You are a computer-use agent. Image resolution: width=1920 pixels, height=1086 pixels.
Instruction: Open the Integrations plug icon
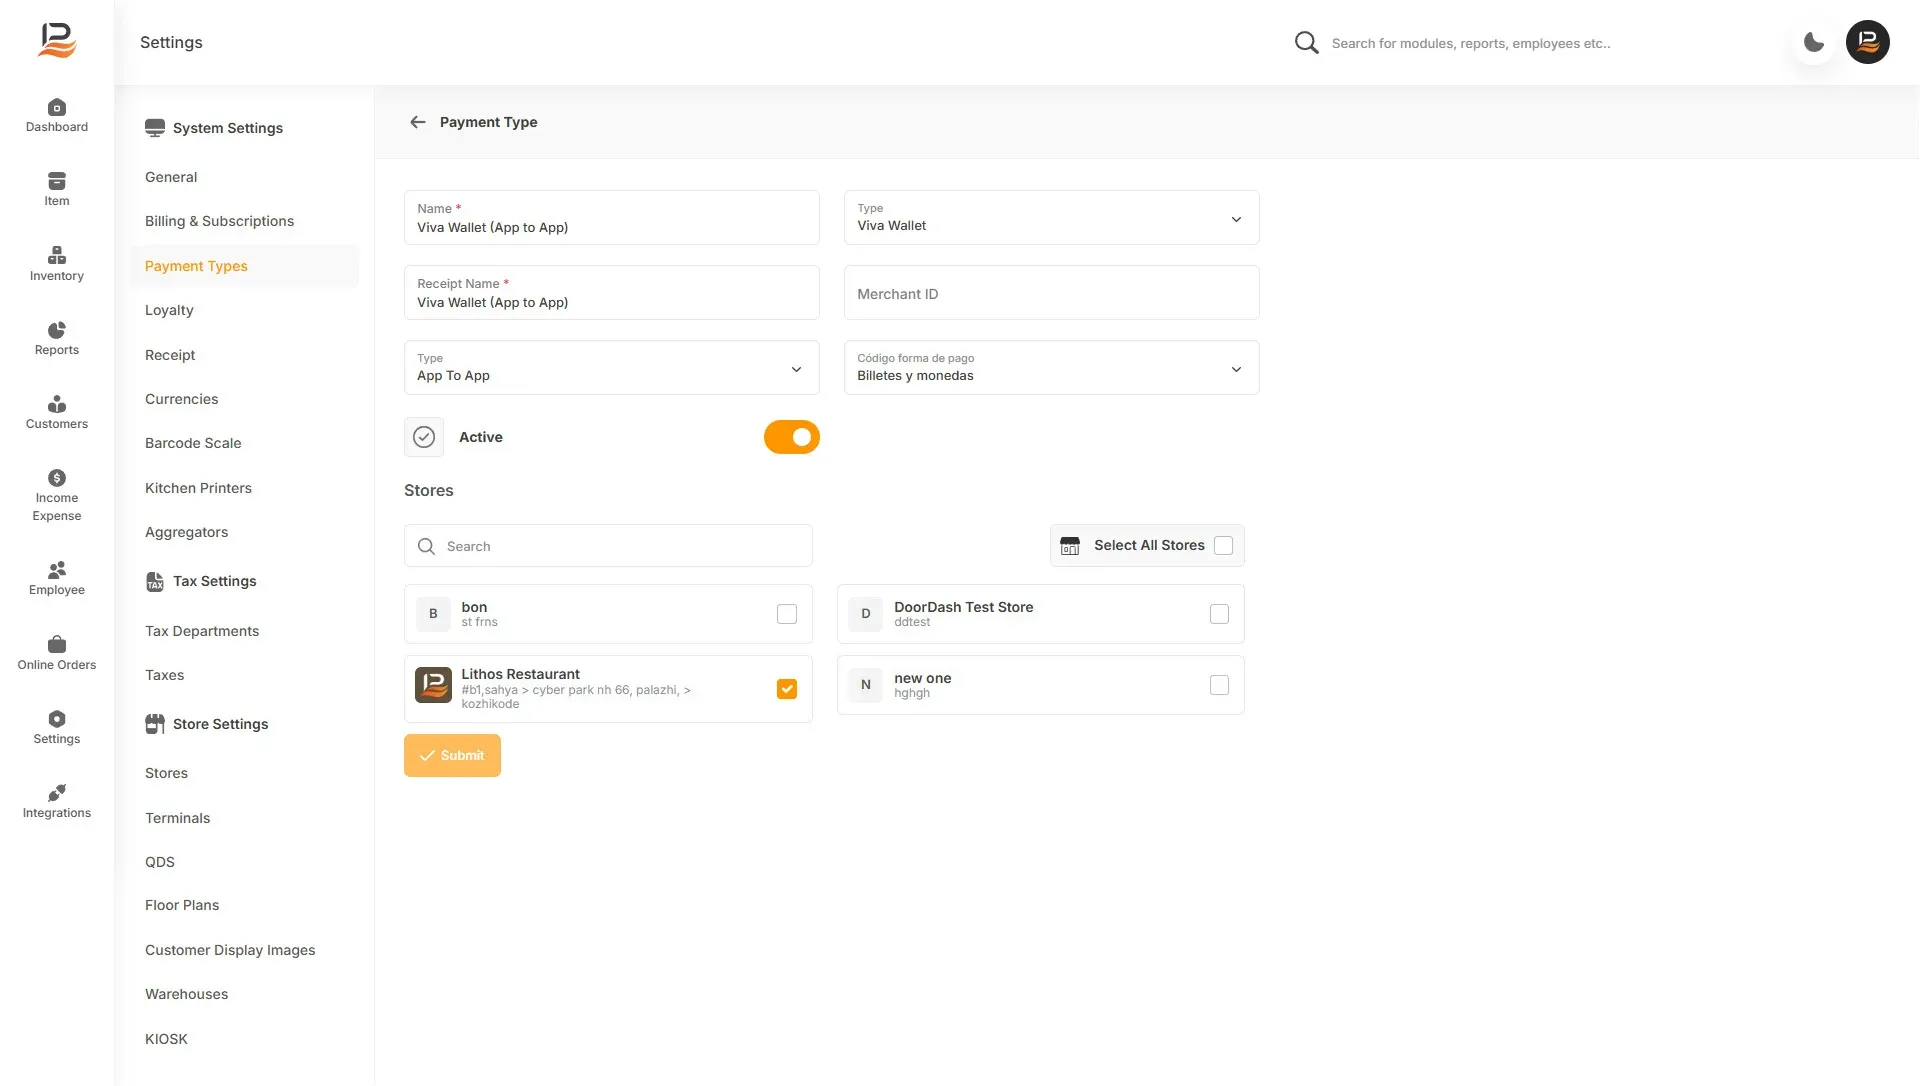[x=57, y=793]
